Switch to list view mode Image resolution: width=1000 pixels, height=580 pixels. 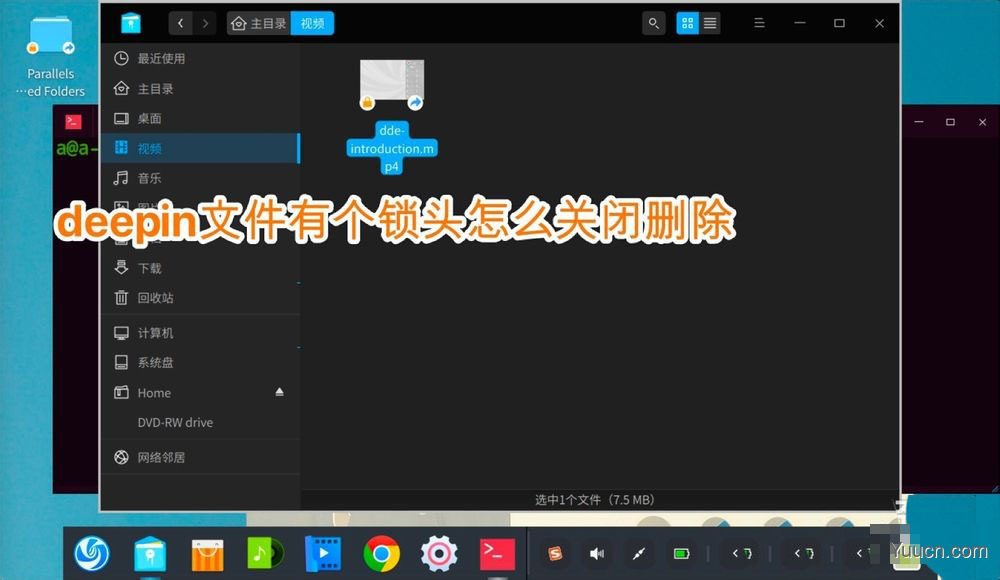[709, 22]
